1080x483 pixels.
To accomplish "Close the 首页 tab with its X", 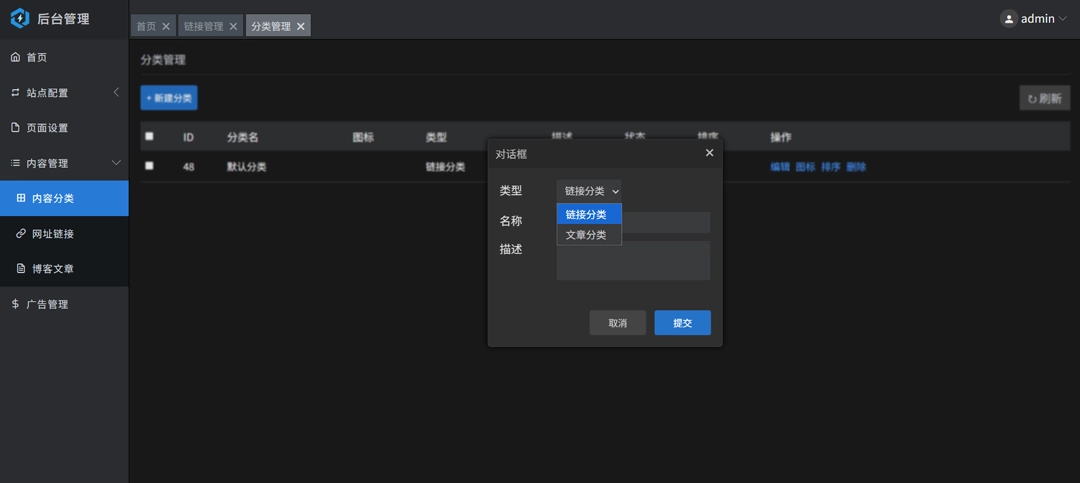I will 166,26.
